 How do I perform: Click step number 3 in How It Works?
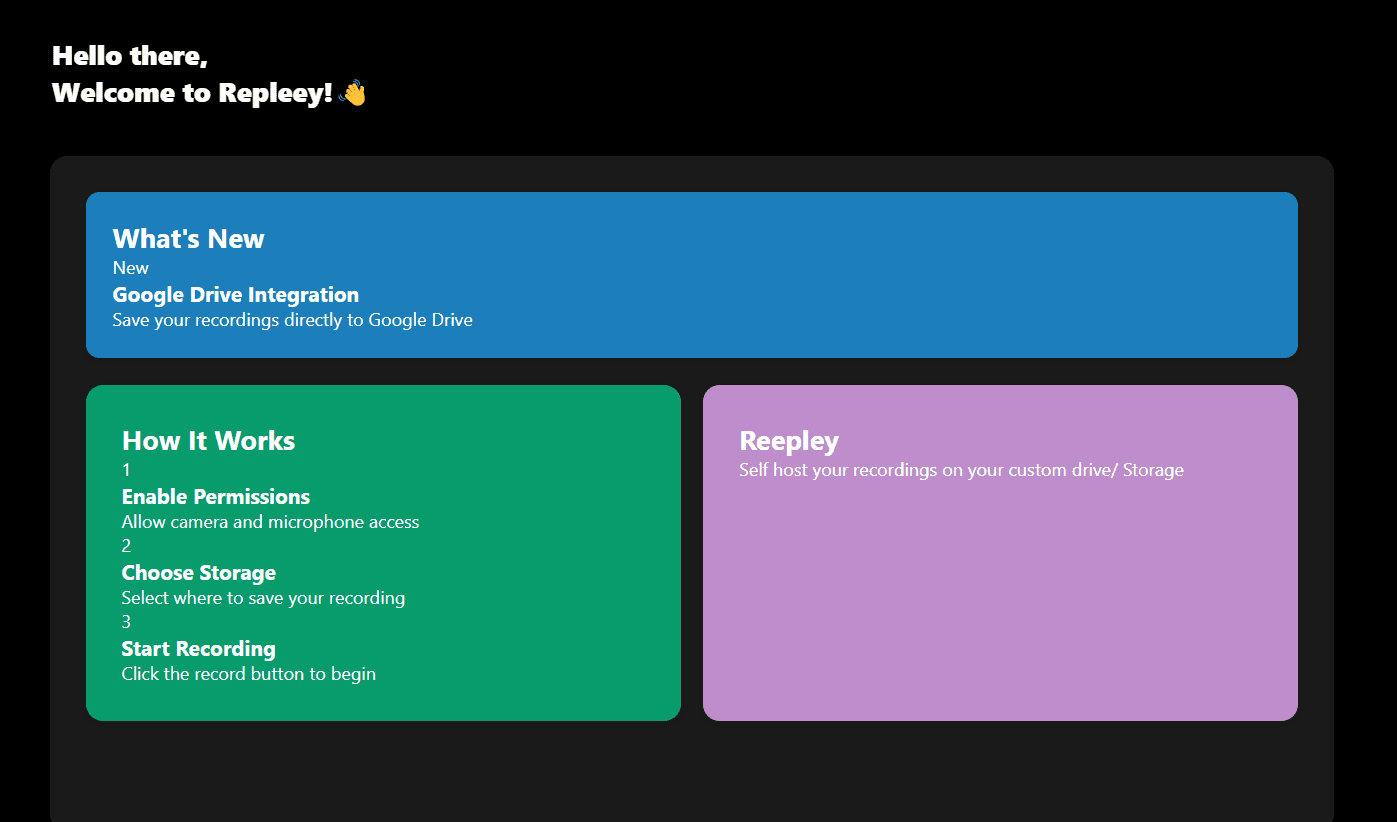point(126,622)
